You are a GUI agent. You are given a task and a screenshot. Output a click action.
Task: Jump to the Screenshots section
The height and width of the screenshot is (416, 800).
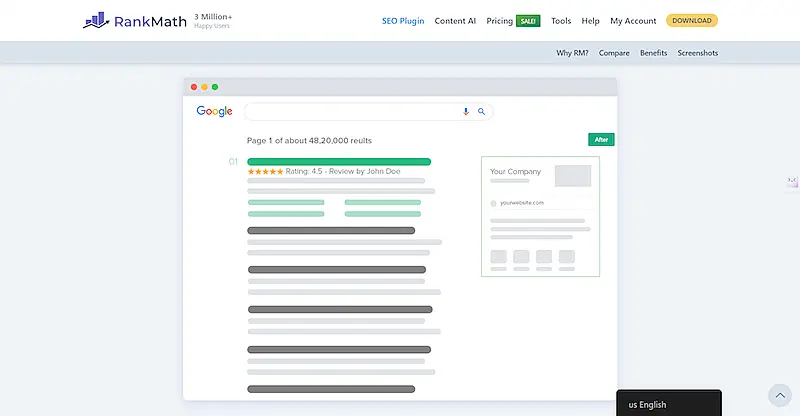[697, 53]
